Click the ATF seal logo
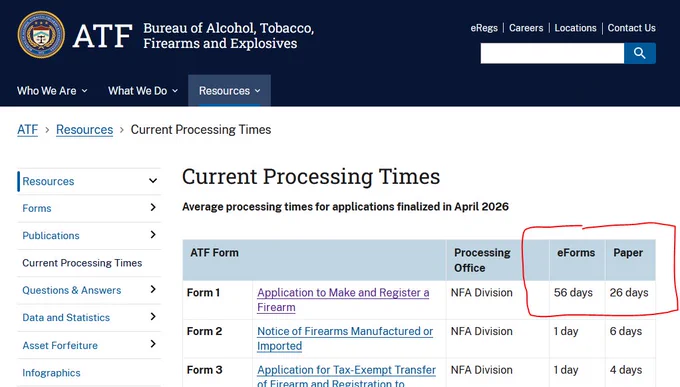Image resolution: width=680 pixels, height=387 pixels. [x=41, y=35]
